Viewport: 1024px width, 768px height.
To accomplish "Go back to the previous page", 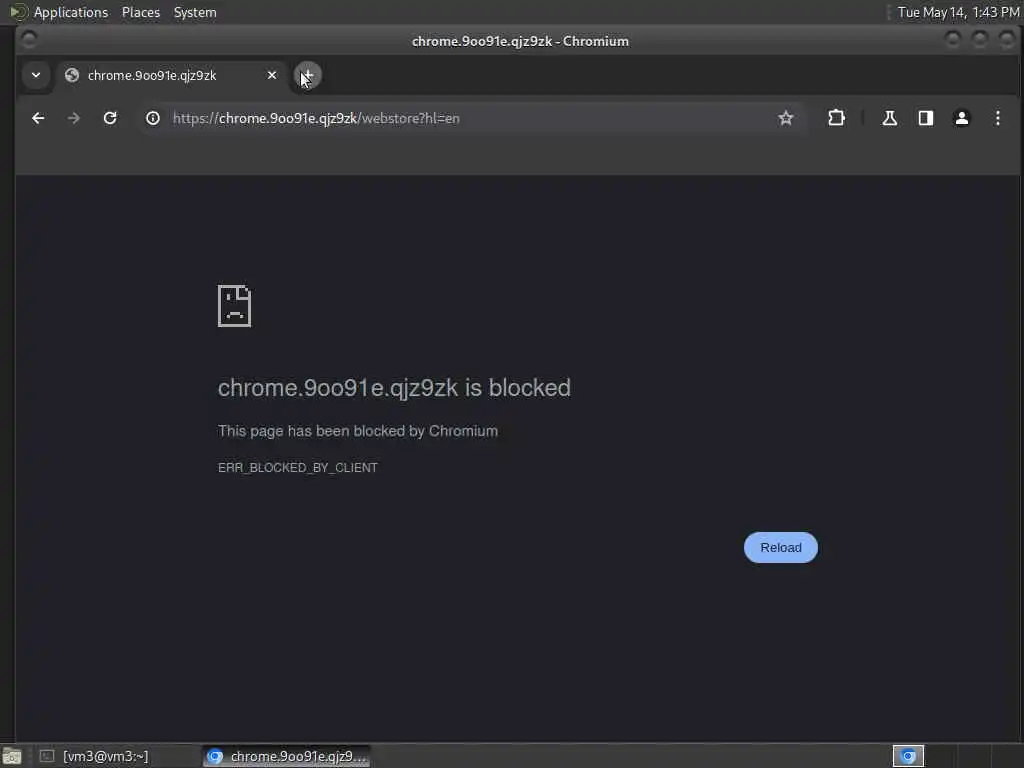I will tap(38, 118).
